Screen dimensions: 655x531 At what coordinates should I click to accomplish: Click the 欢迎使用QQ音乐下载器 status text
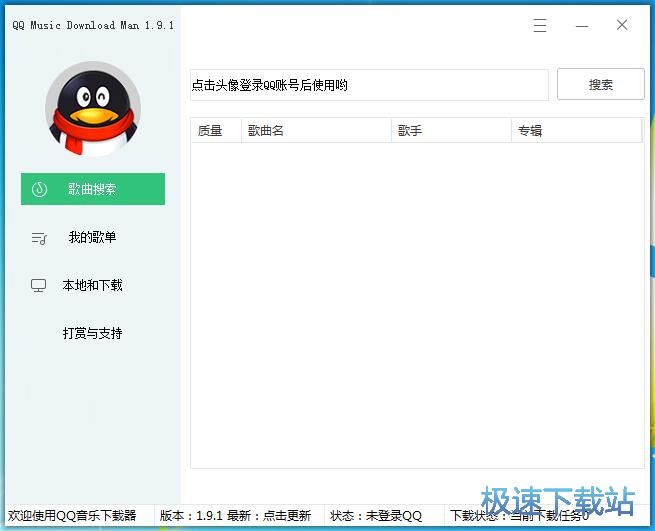72,516
